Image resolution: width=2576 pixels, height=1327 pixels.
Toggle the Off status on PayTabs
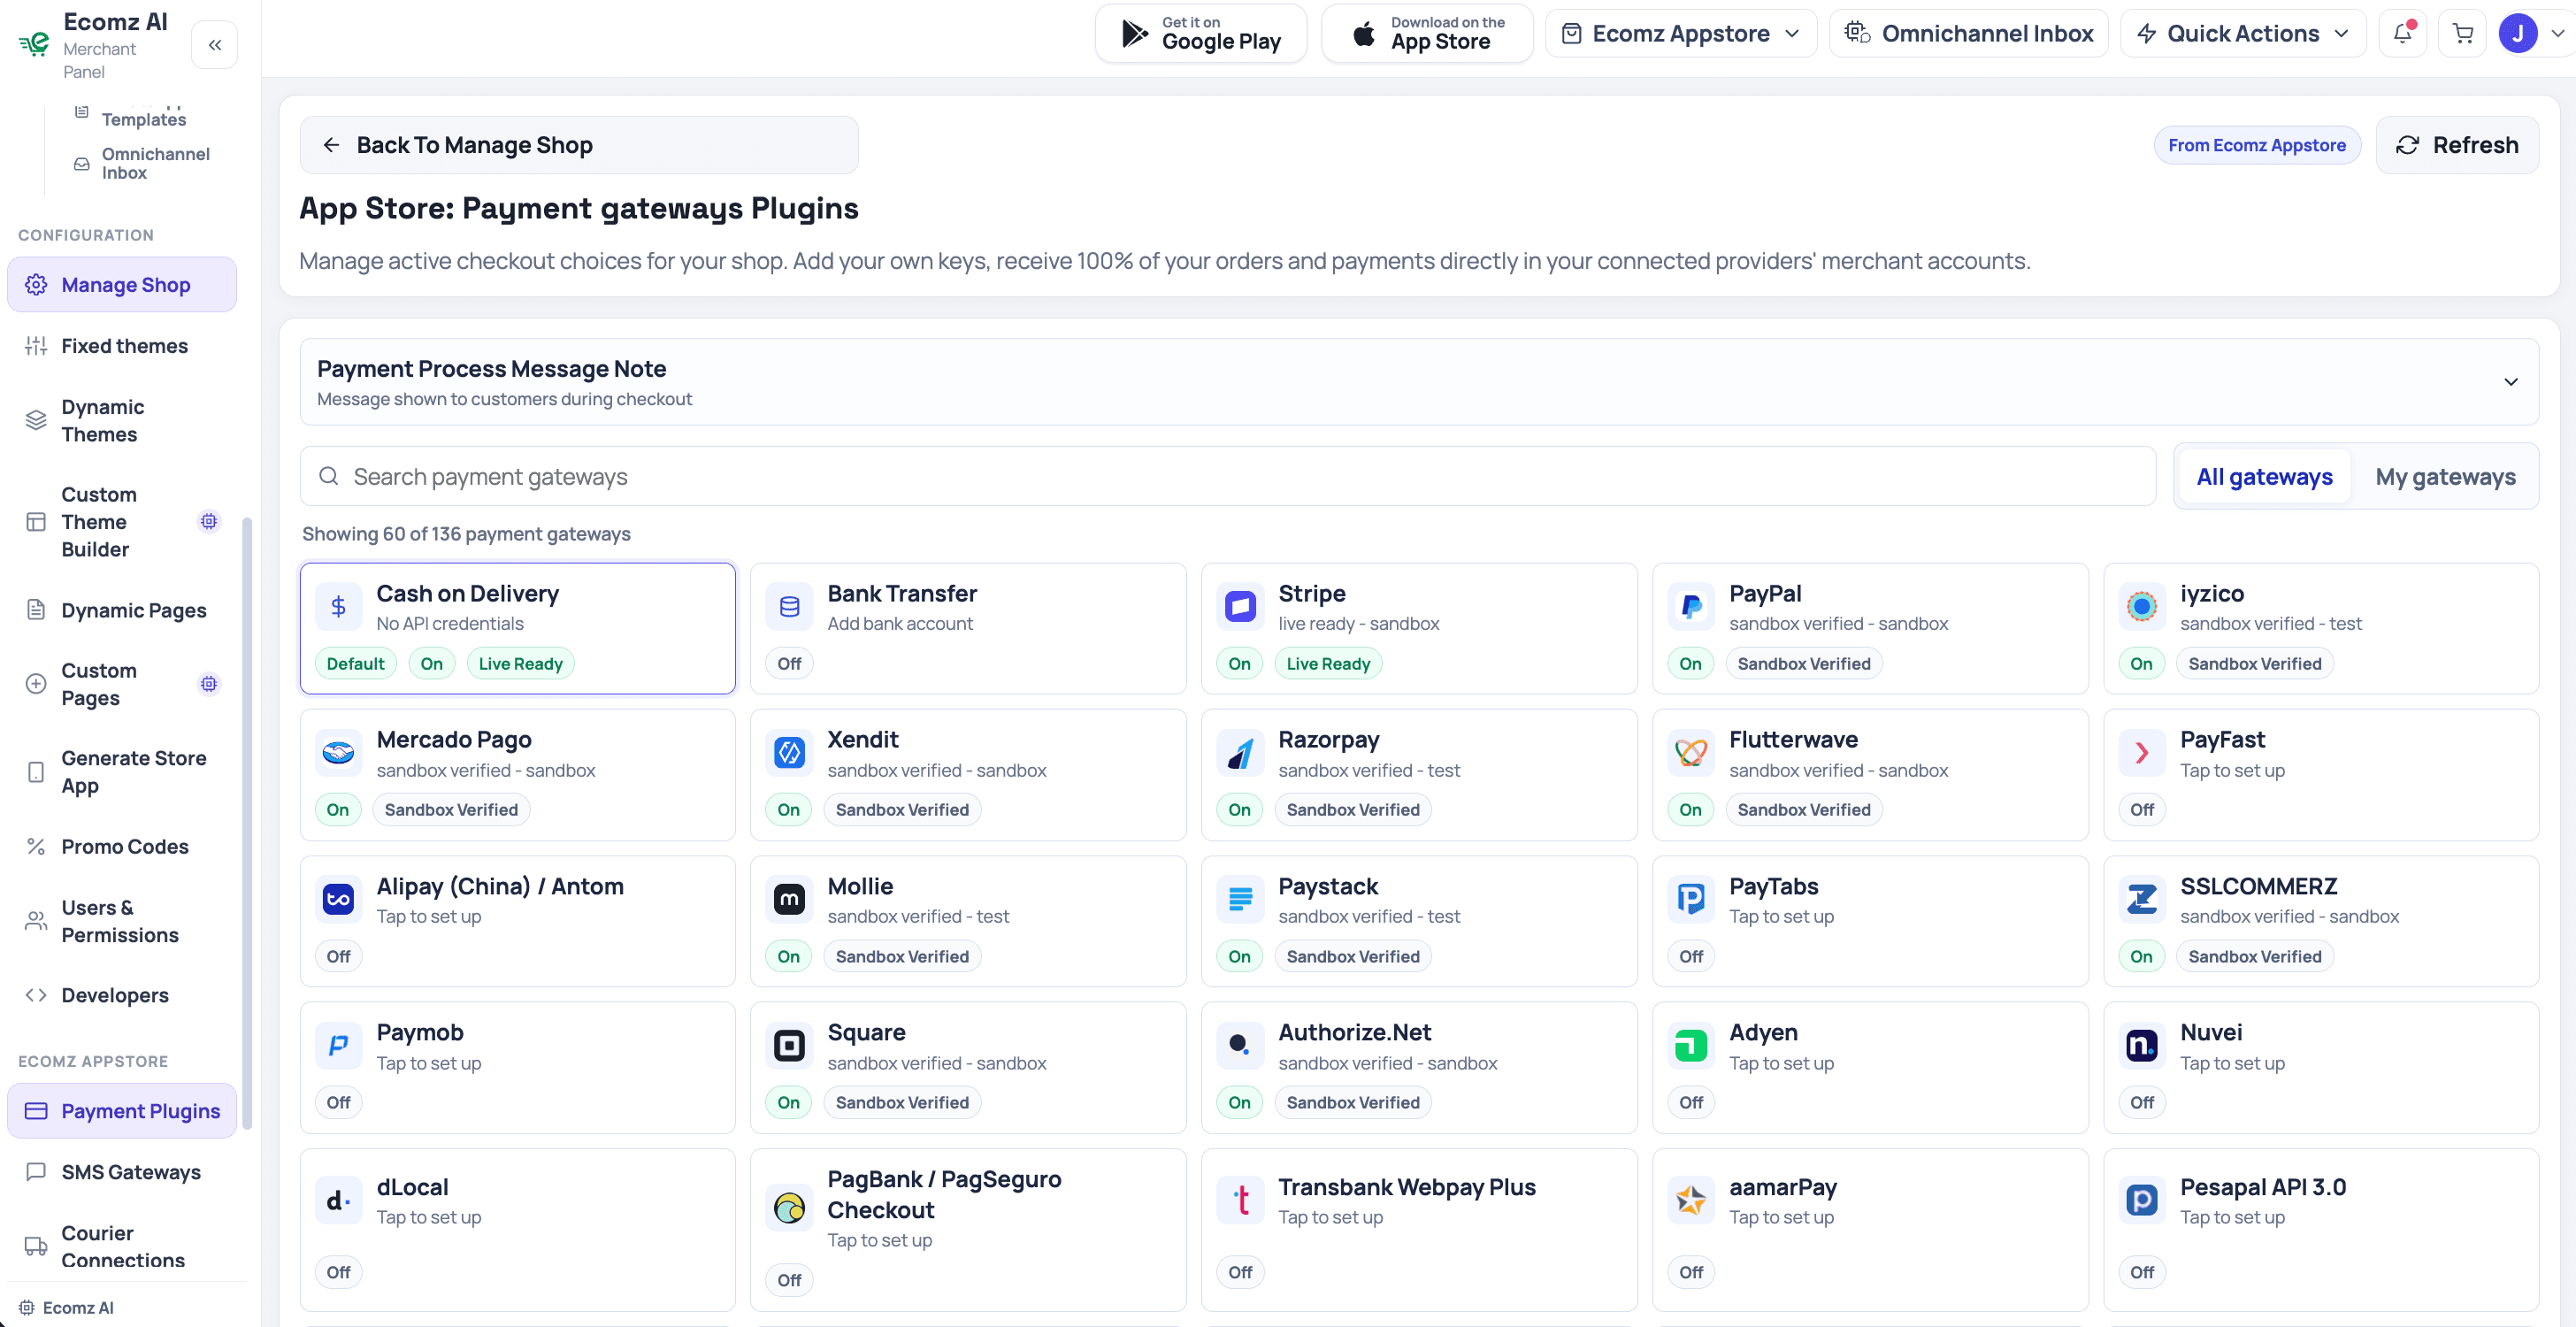1691,957
